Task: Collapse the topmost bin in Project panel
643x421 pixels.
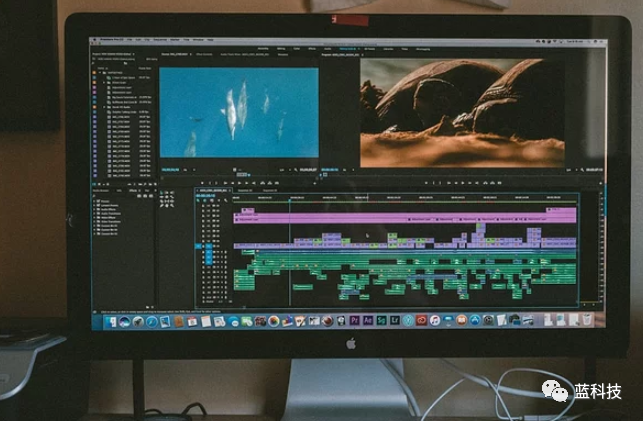Action: click(x=100, y=73)
